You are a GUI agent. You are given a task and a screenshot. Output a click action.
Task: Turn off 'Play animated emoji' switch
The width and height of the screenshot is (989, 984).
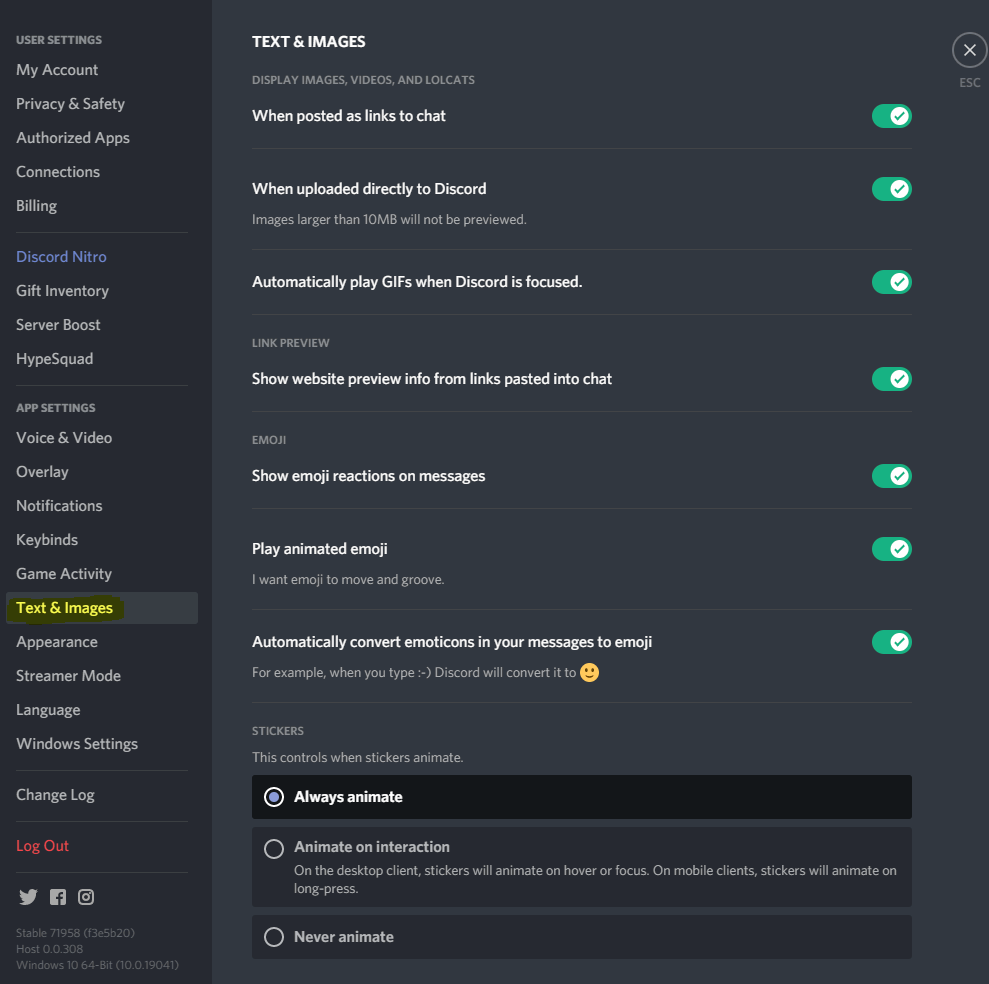(891, 549)
